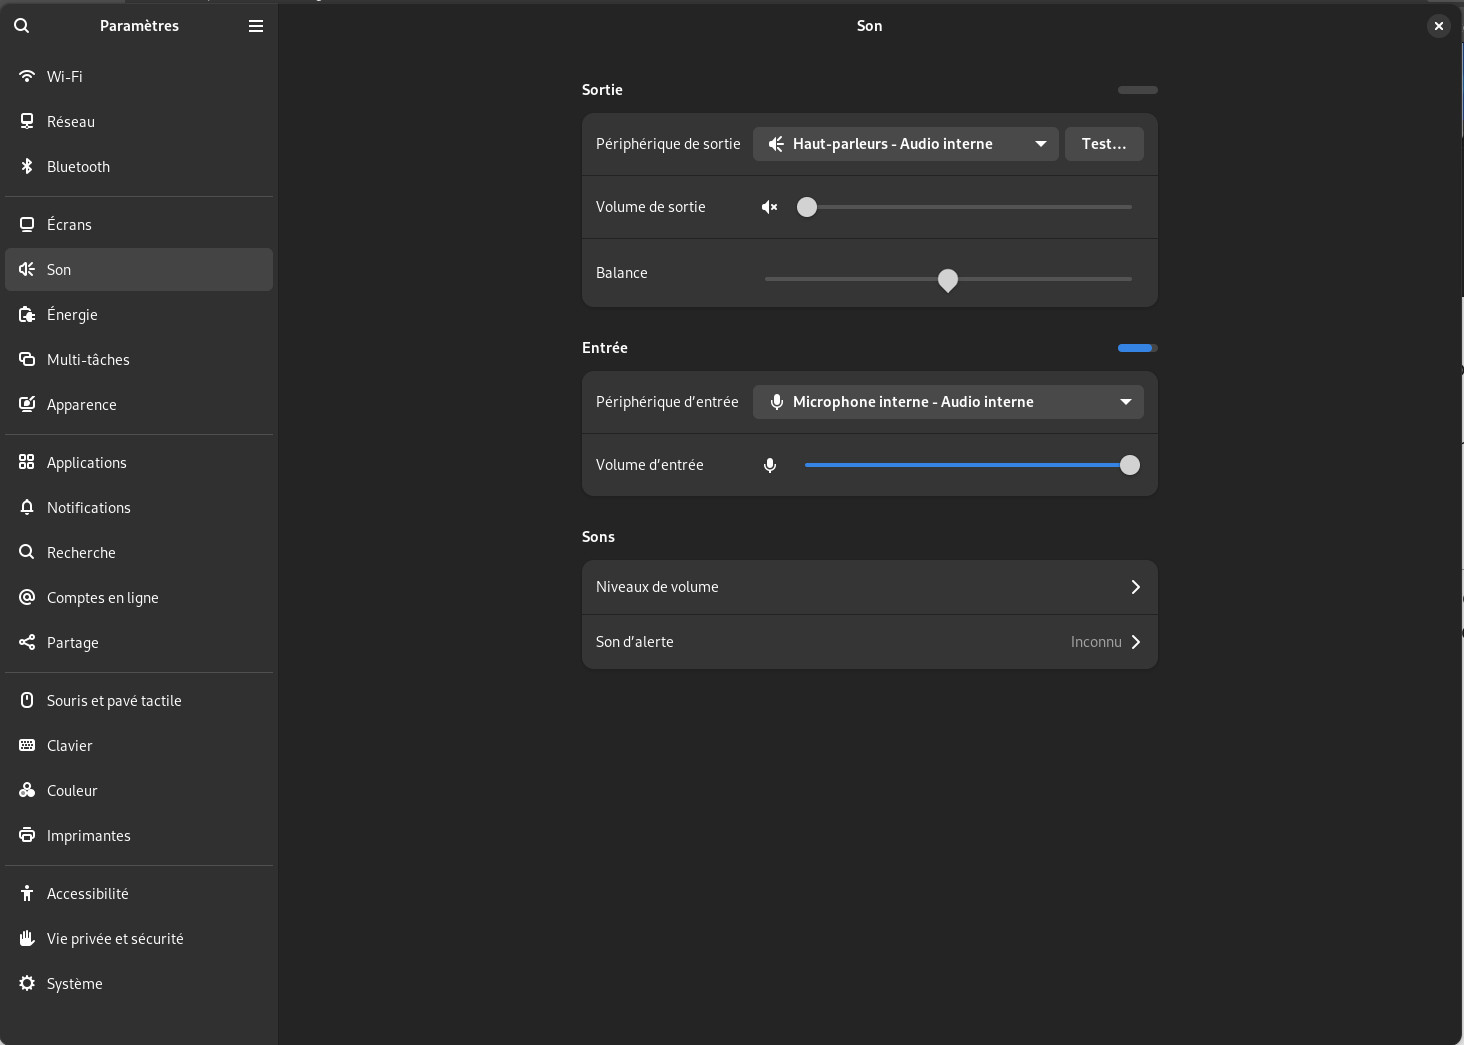1464x1045 pixels.
Task: Mute the microphone using the input volume icon
Action: click(x=770, y=465)
